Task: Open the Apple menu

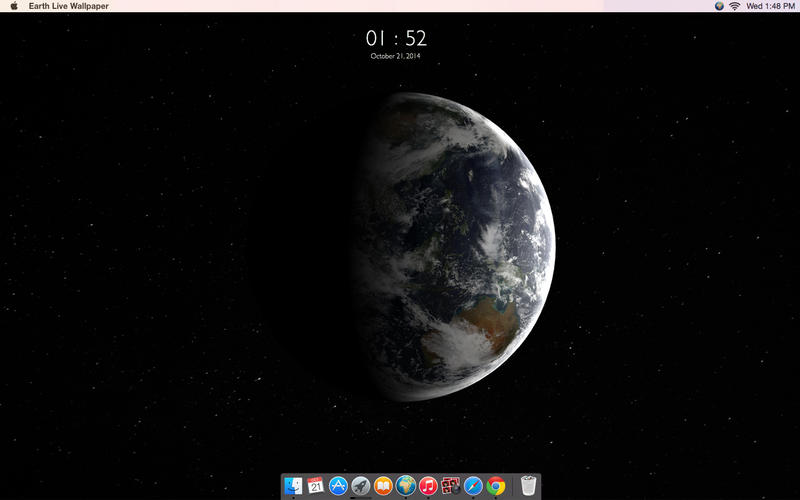Action: point(14,6)
